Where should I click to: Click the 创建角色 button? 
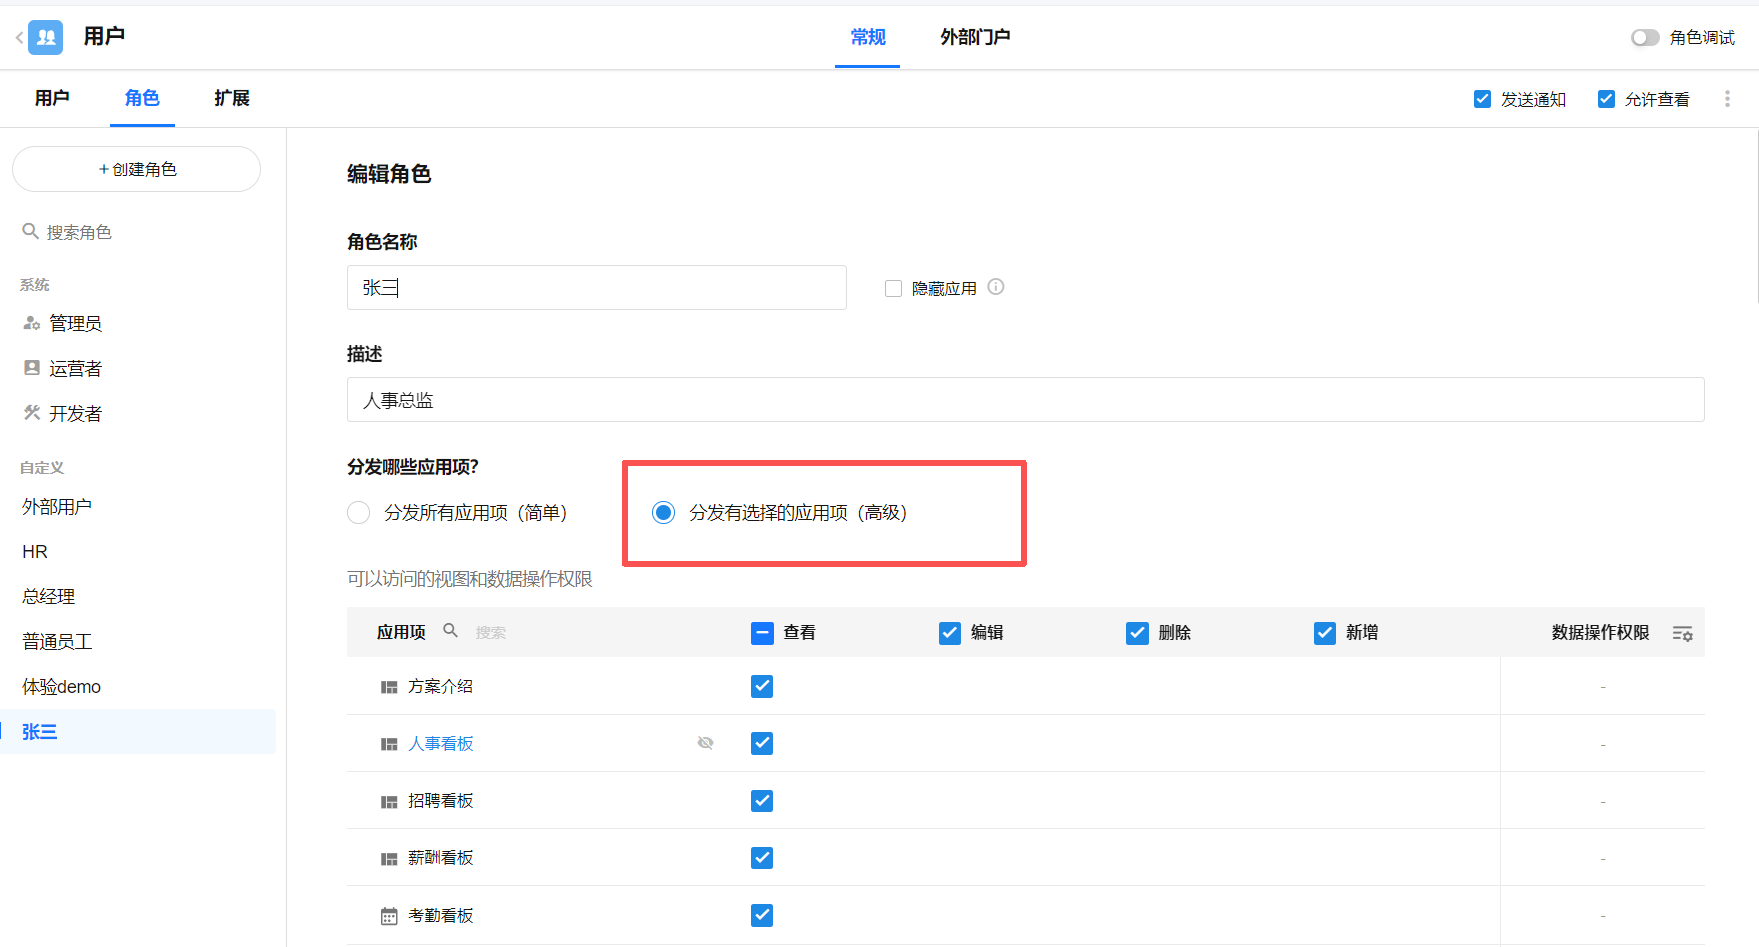click(137, 169)
